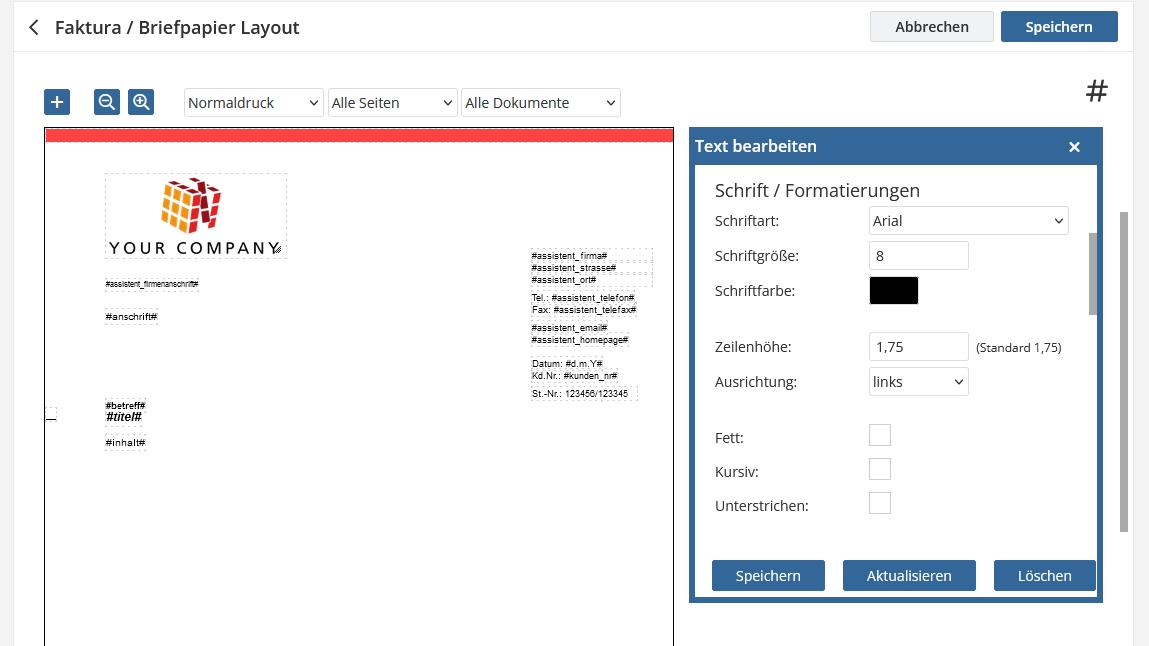The image size is (1149, 646).
Task: Click Speichern in Text bearbeiten panel
Action: tap(768, 576)
